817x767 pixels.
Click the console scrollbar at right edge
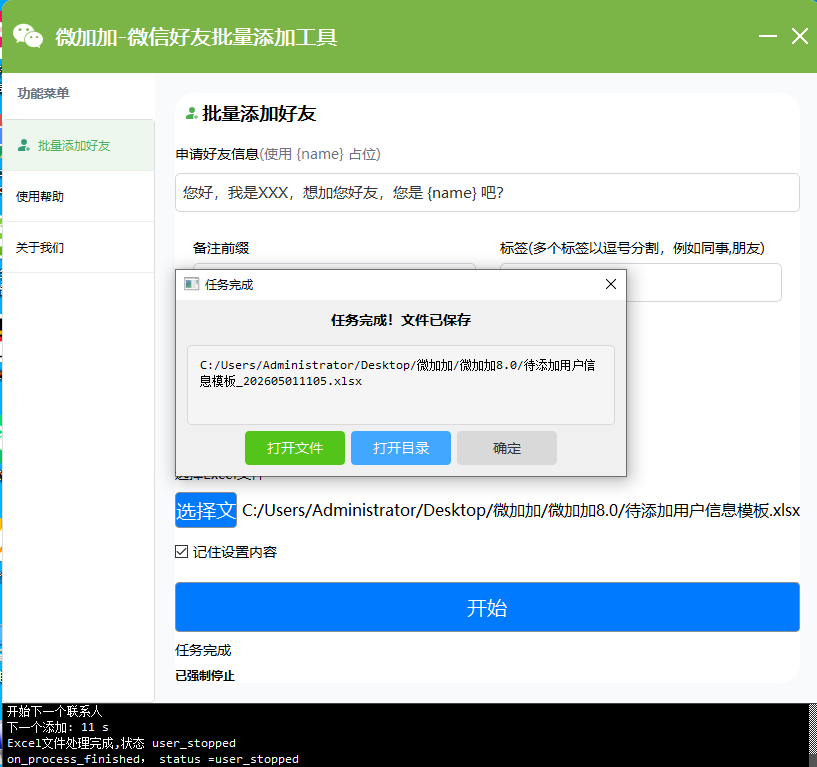click(812, 735)
